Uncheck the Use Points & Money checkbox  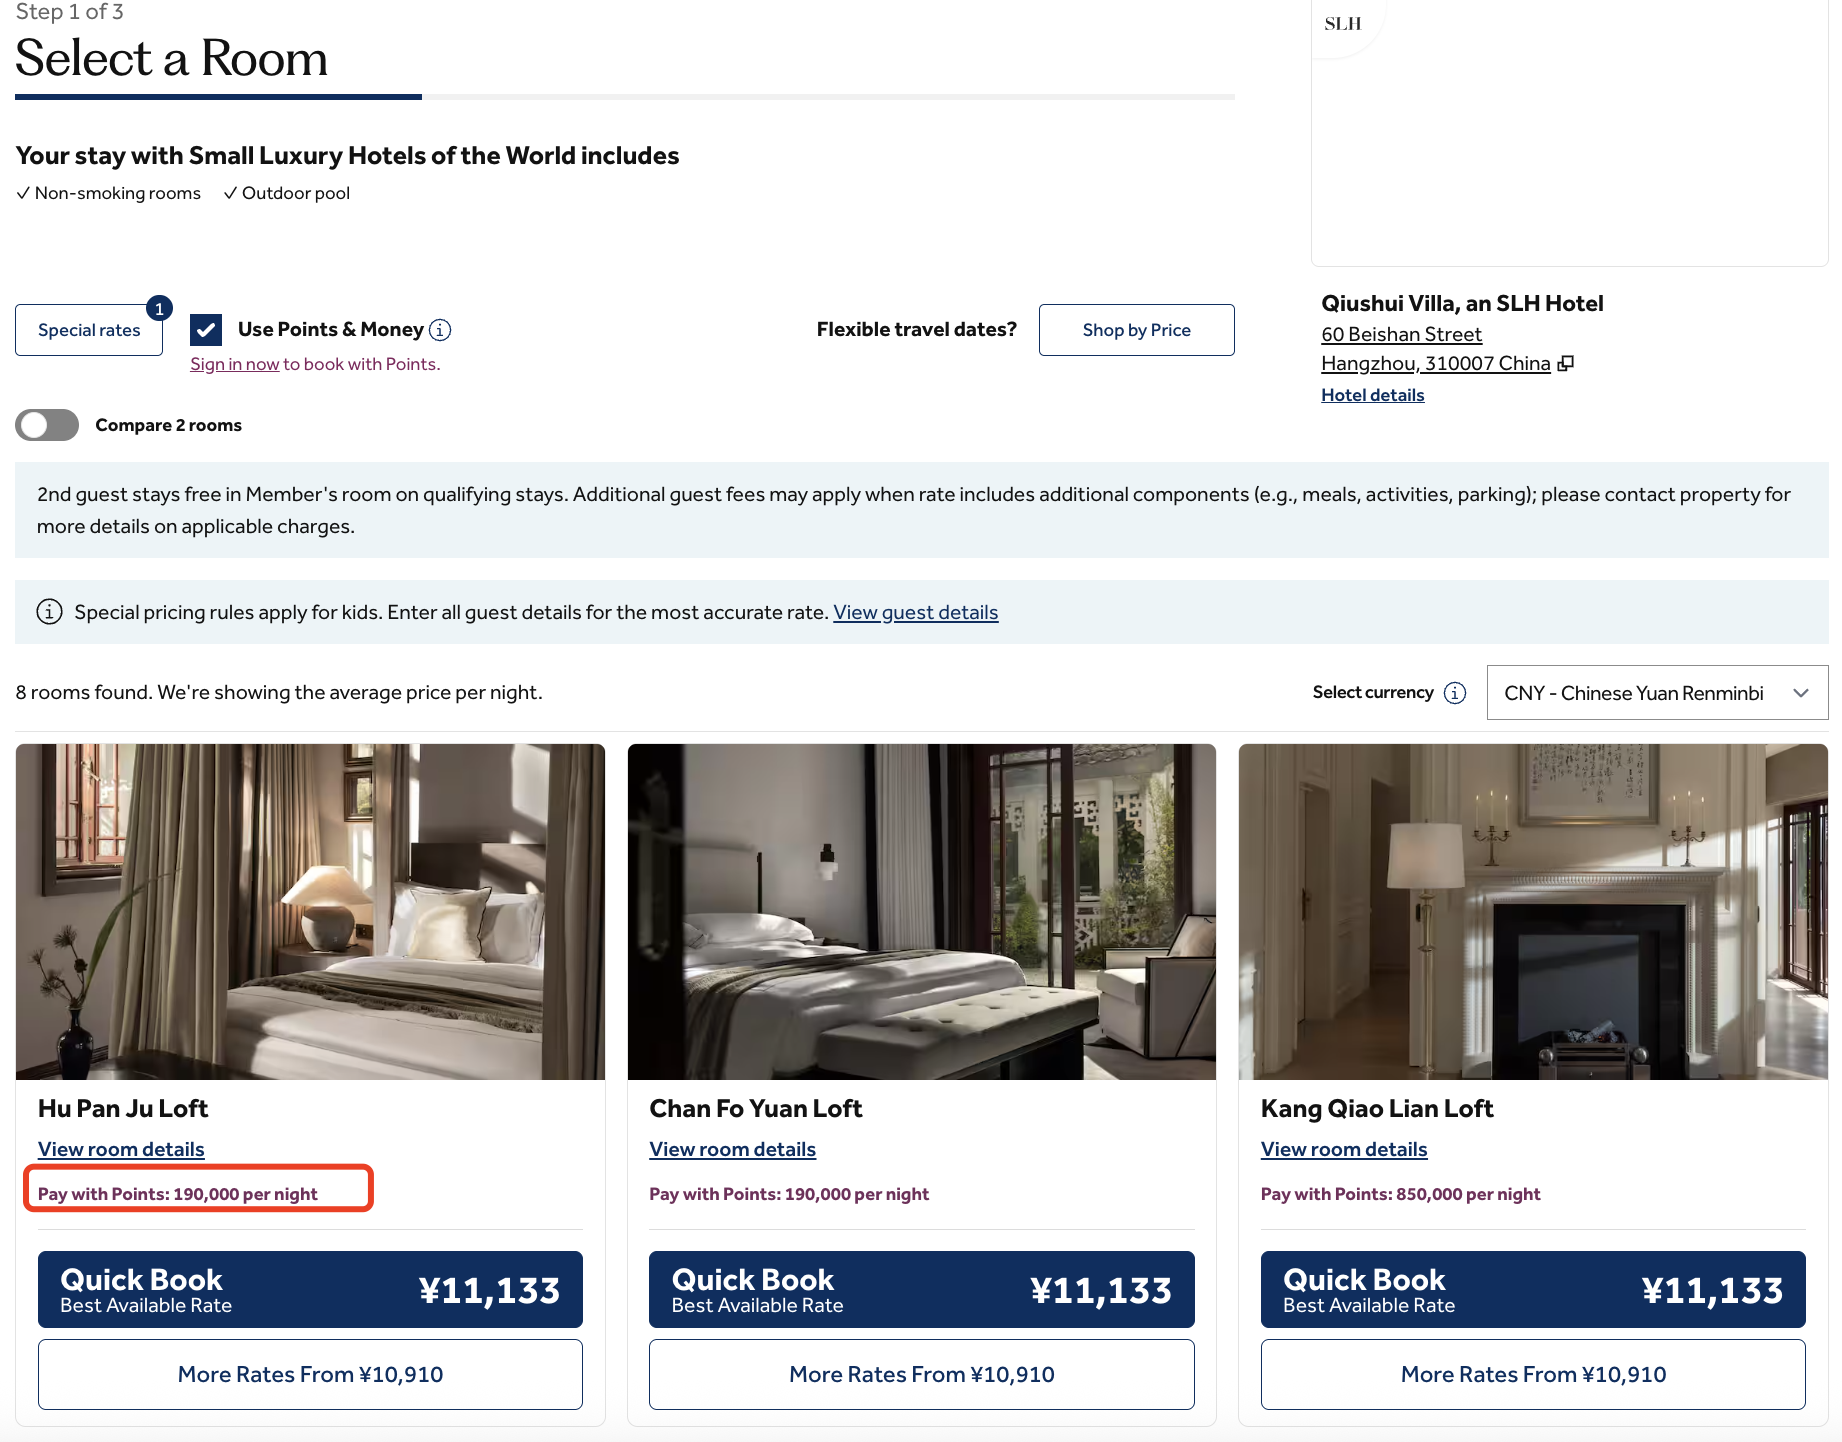[206, 330]
